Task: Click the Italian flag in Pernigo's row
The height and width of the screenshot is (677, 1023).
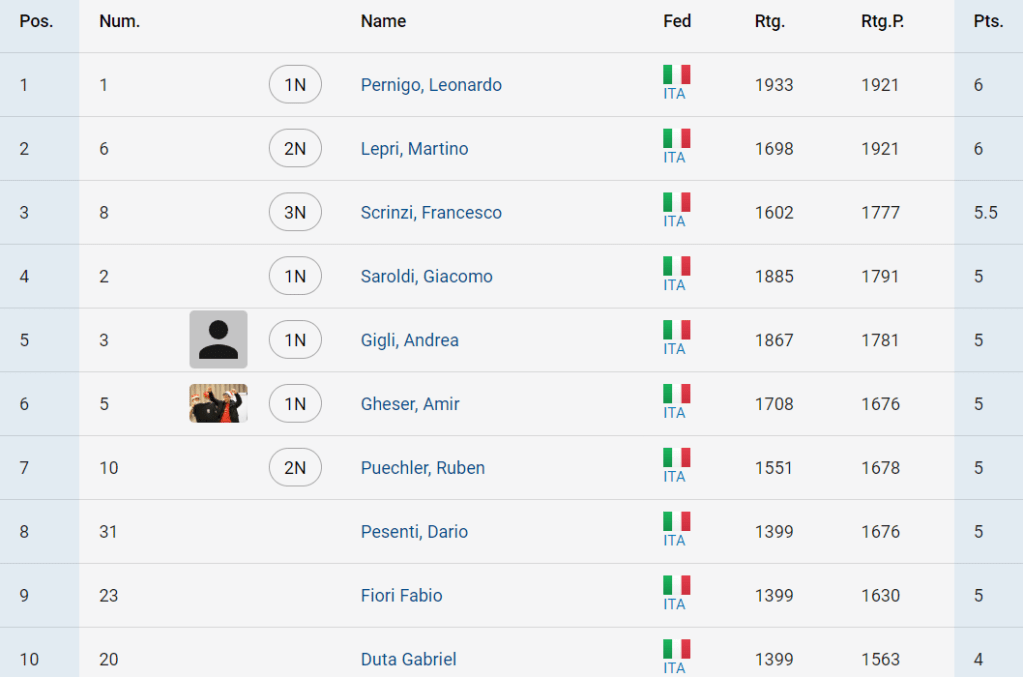Action: [x=676, y=75]
